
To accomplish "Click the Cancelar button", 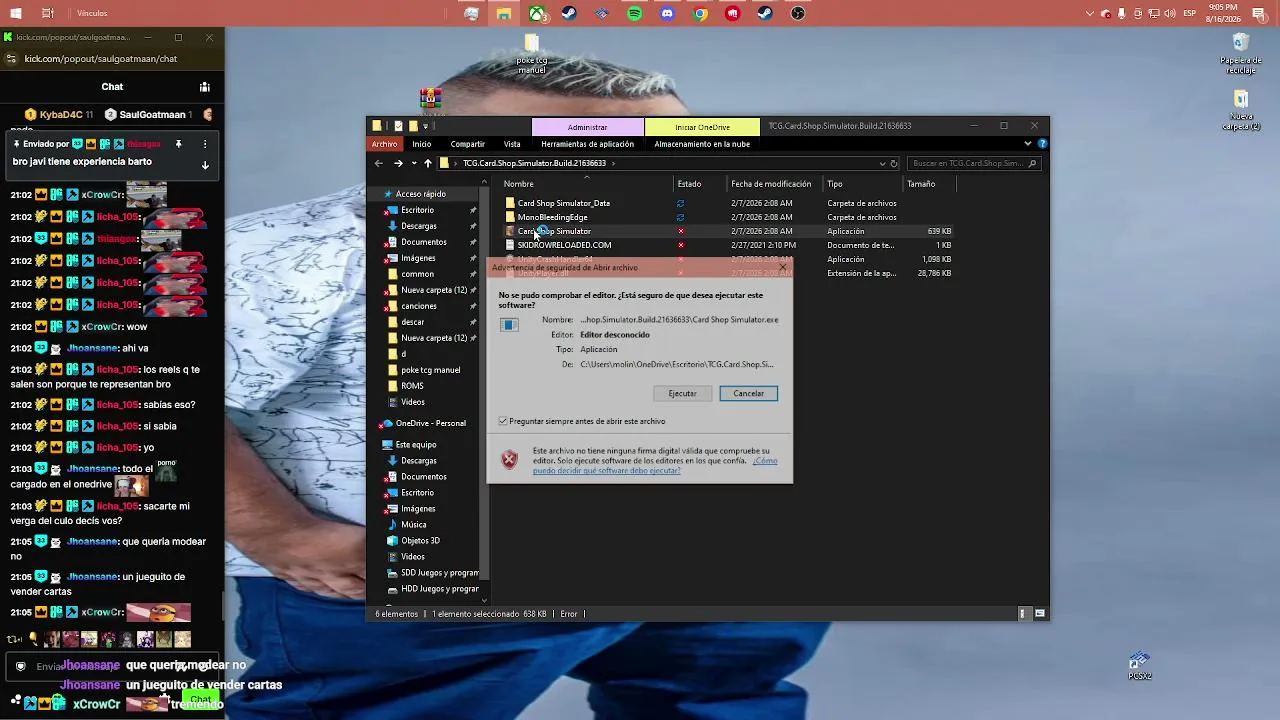I will (748, 393).
